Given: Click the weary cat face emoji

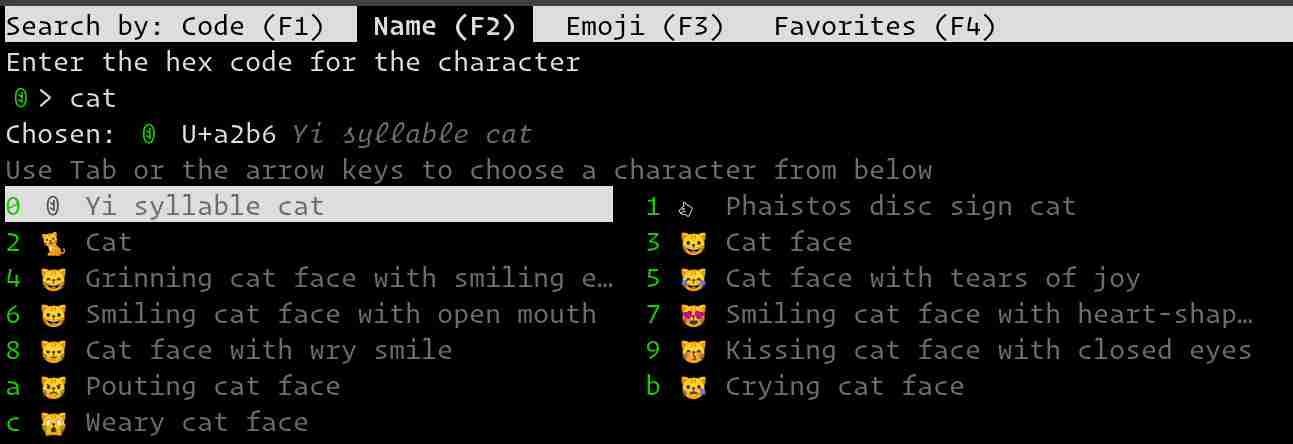Looking at the screenshot, I should tap(53, 423).
